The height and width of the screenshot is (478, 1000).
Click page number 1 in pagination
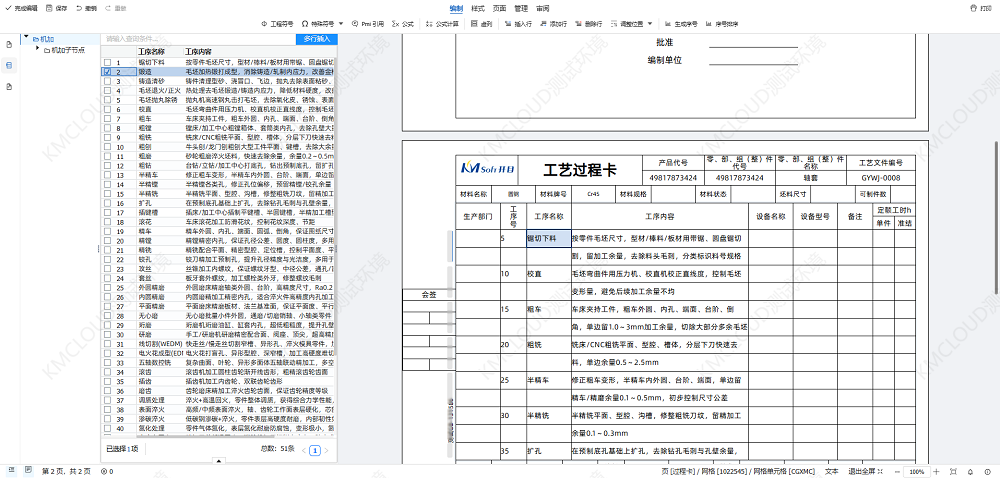(314, 451)
